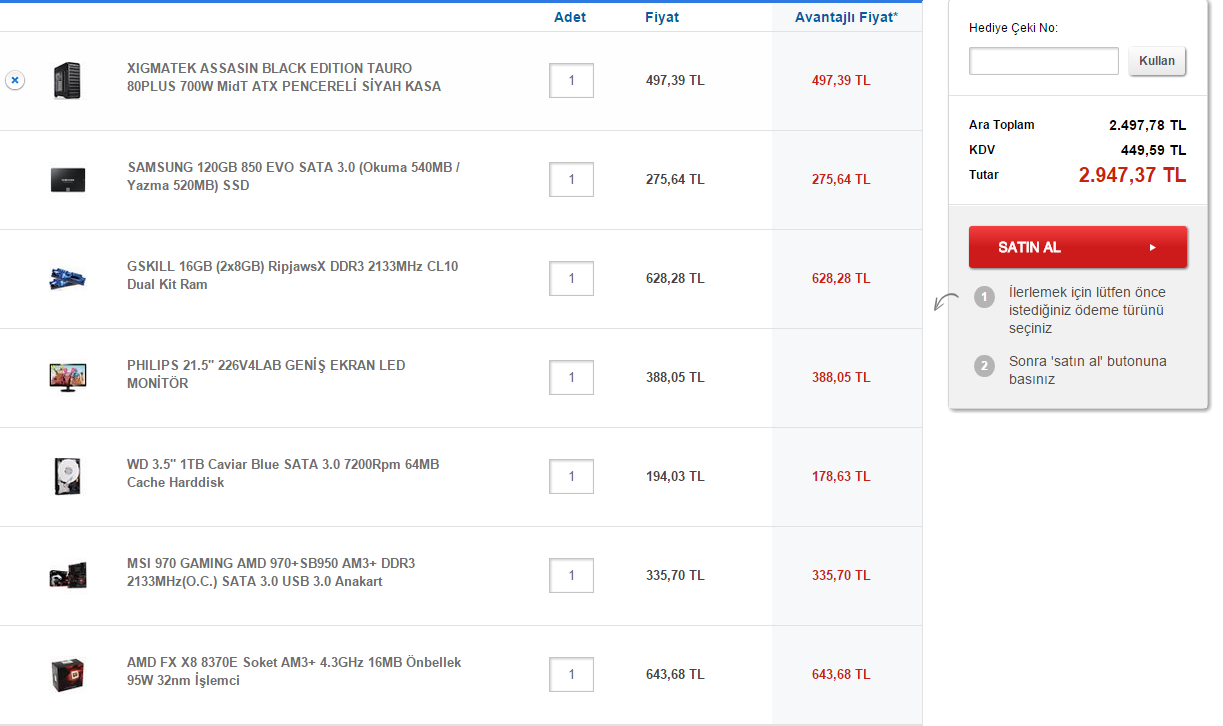Screen dimensions: 1223x726
Task: Click the Philips monitor product thumbnail
Action: click(x=68, y=376)
